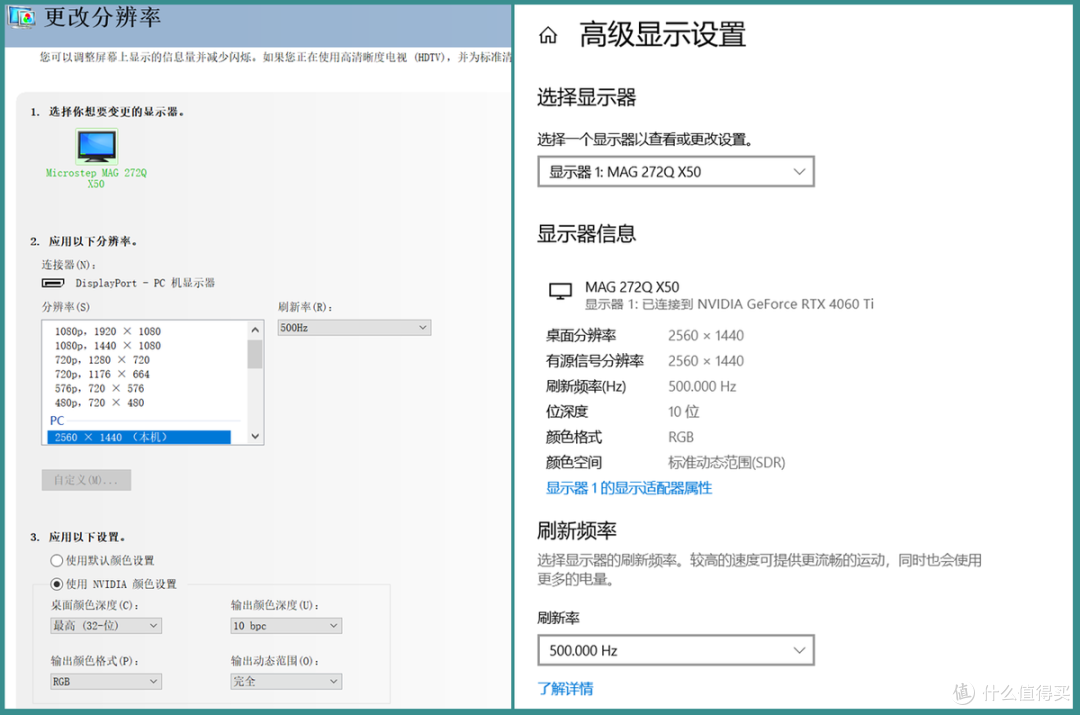Select the Microstep MAG 272Q X50 monitor icon

coord(96,145)
